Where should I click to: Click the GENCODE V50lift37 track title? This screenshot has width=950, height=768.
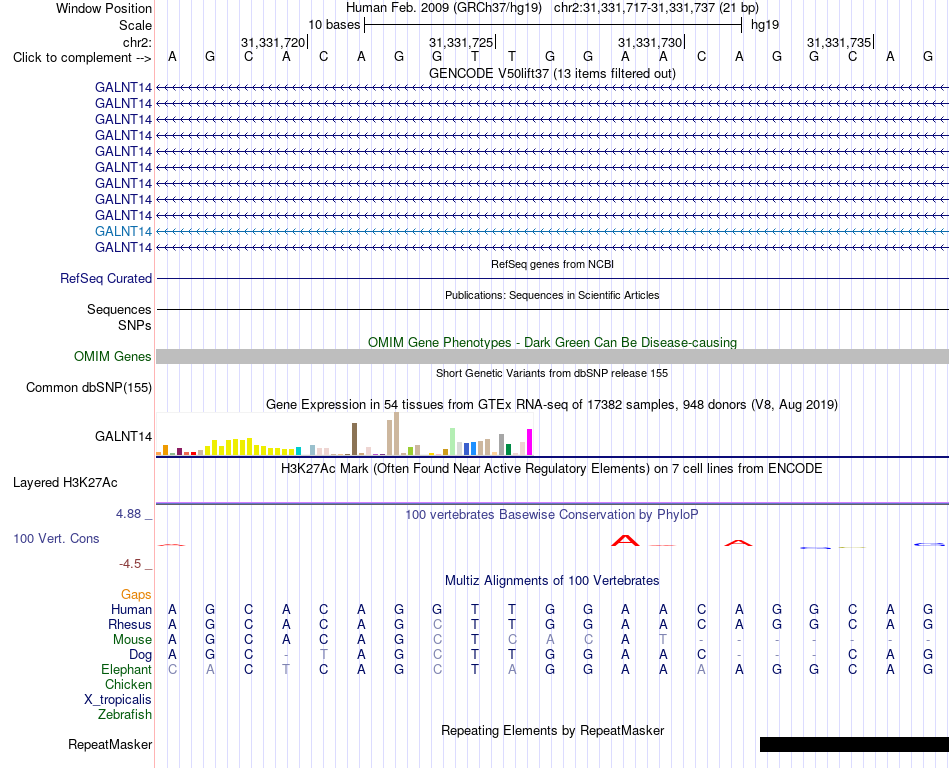tap(552, 73)
